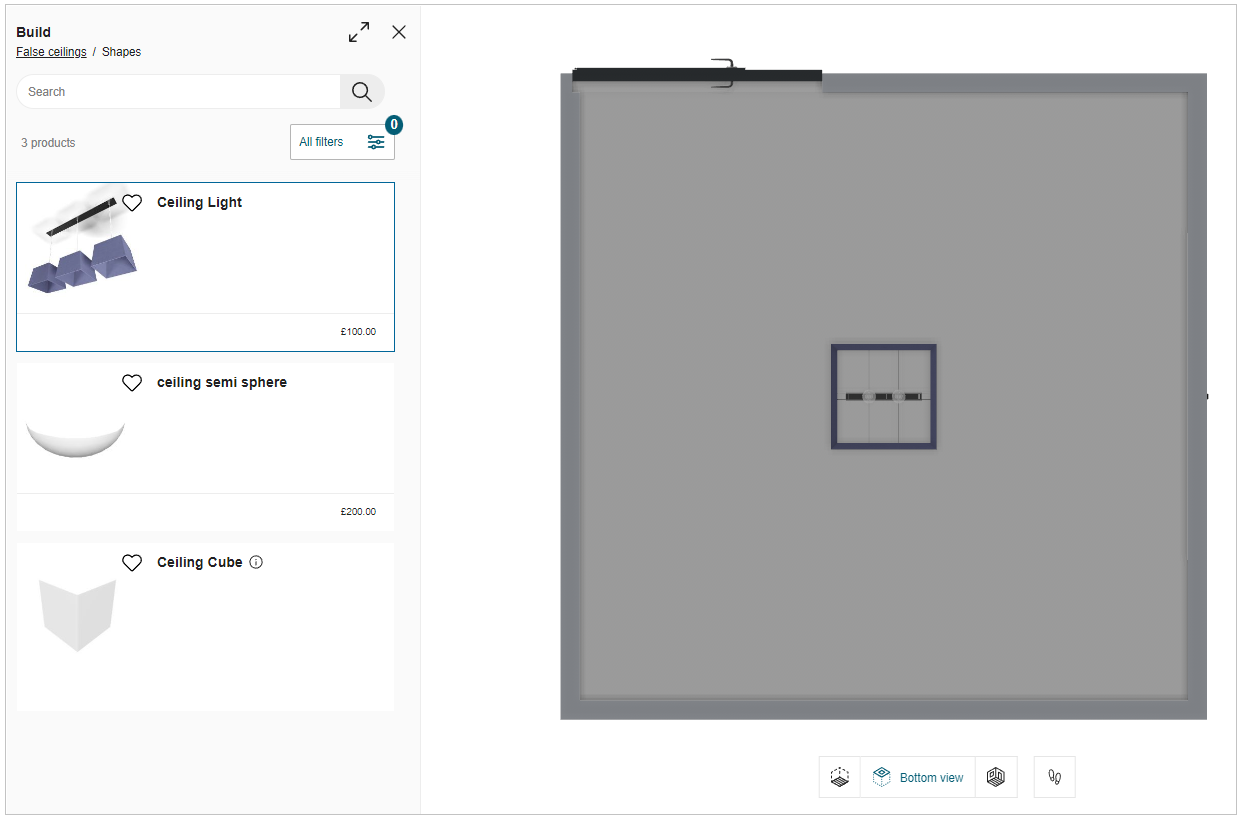
Task: Open the Ceiling Light product title
Action: [x=200, y=203]
